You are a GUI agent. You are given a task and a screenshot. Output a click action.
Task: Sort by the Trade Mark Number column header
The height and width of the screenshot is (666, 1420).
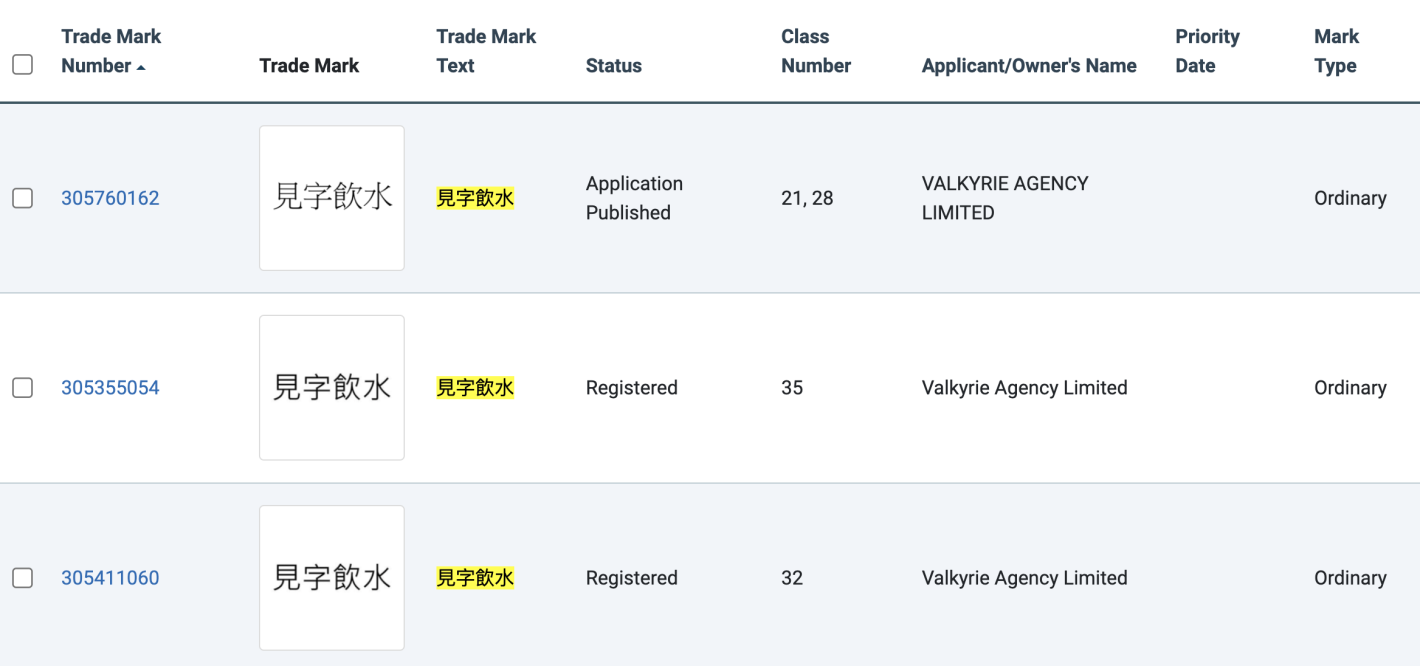click(111, 51)
